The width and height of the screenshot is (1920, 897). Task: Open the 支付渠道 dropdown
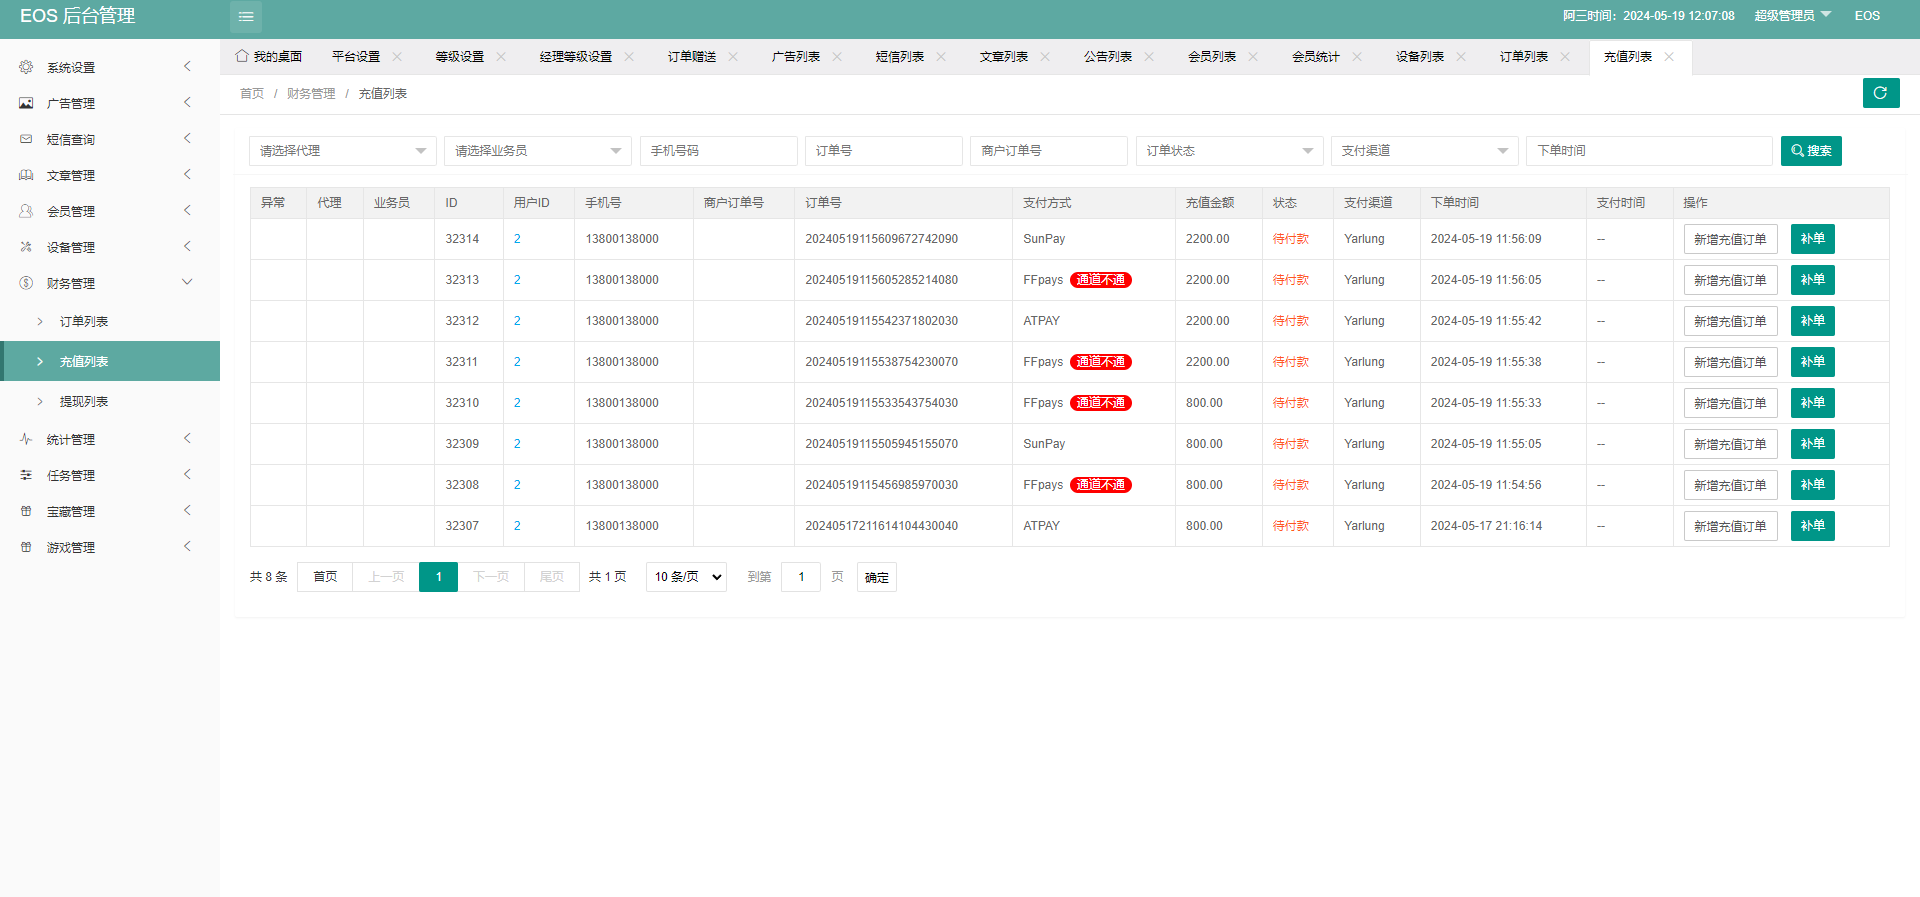(1424, 151)
